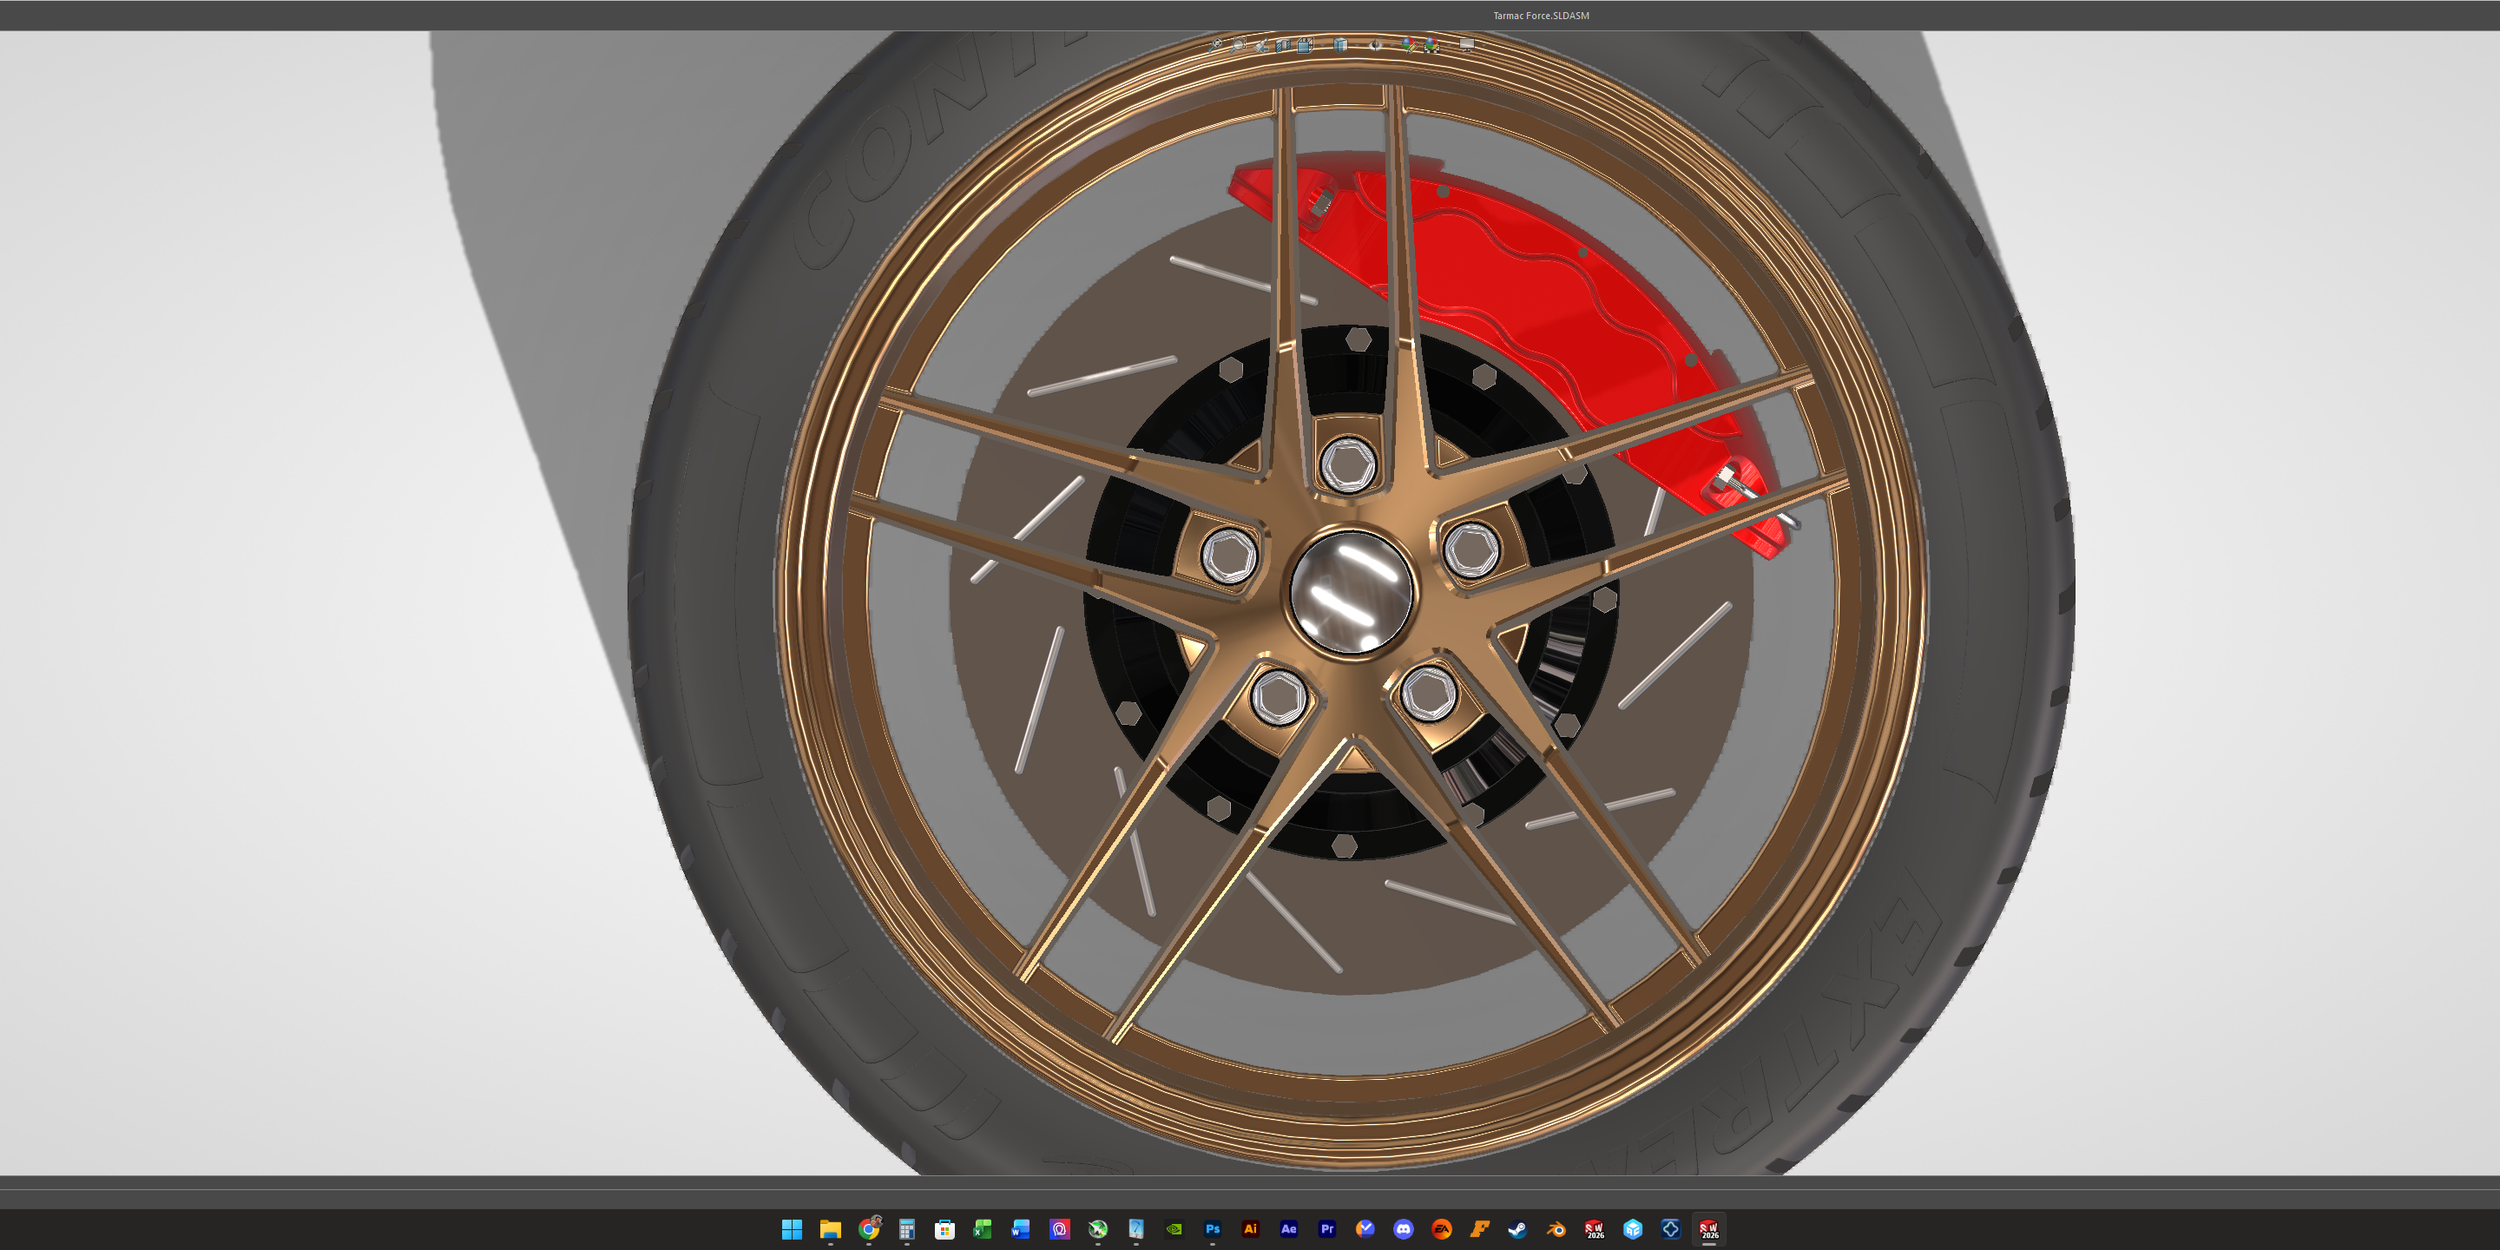Screen dimensions: 2500x1250
Task: Expand the Apply Scene dropdown arrow
Action: [1449, 45]
